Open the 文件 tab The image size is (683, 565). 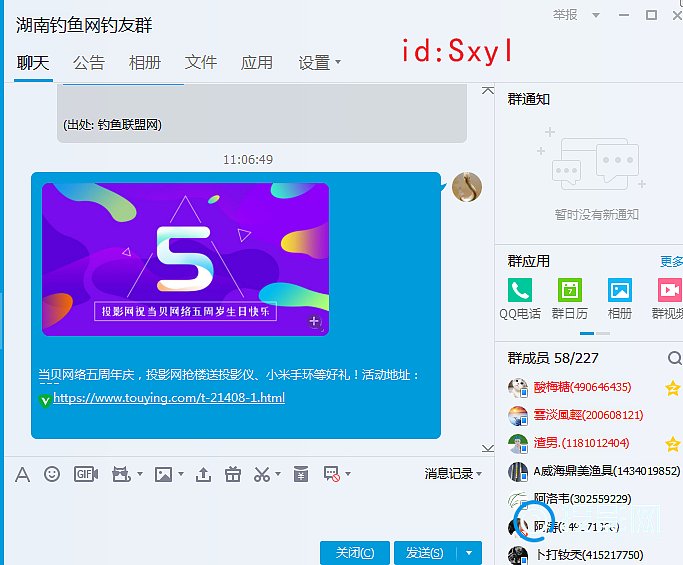click(201, 63)
